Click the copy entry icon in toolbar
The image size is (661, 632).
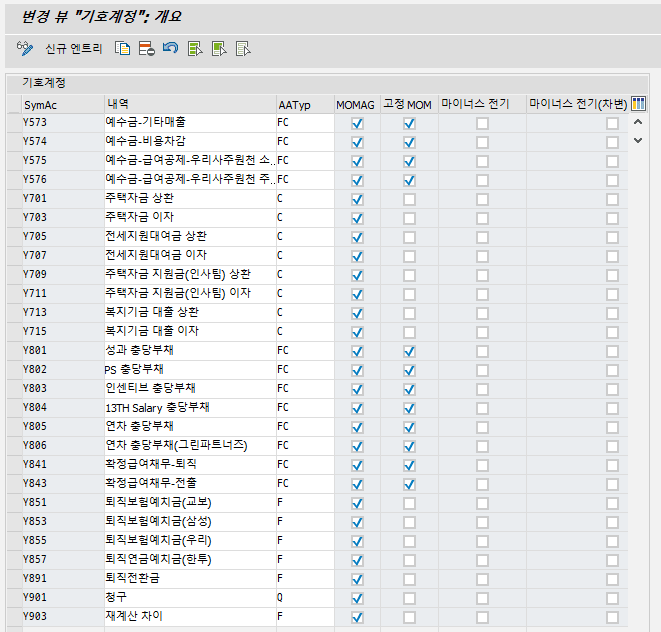(123, 48)
